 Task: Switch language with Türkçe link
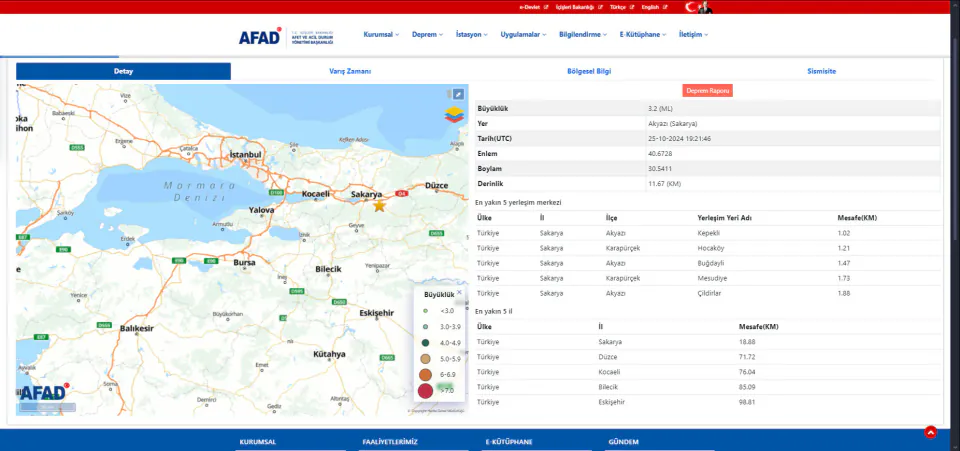(x=618, y=7)
